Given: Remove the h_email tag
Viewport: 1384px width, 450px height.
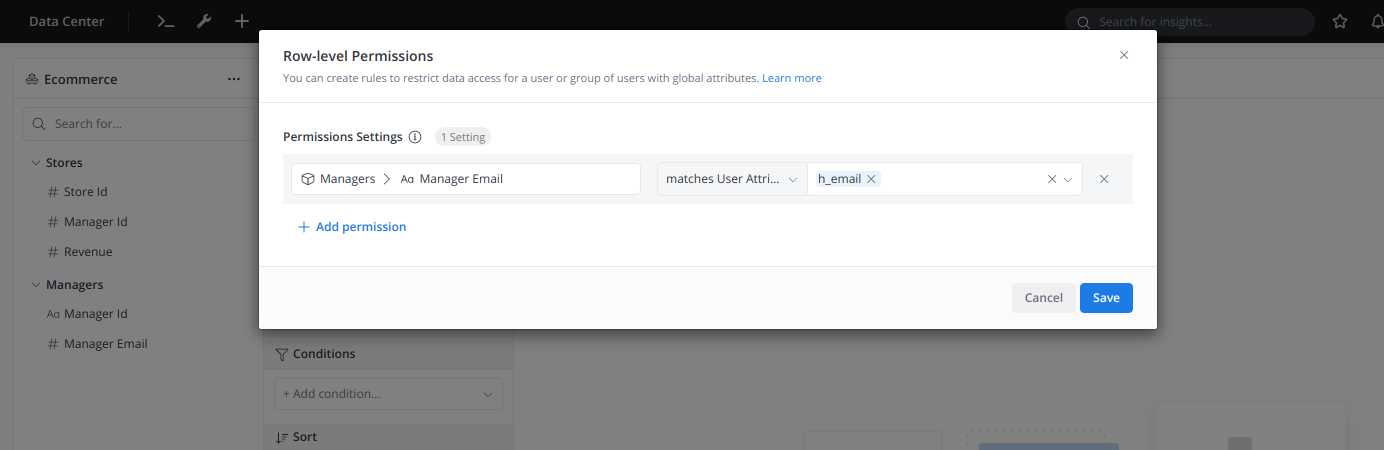Looking at the screenshot, I should [871, 179].
